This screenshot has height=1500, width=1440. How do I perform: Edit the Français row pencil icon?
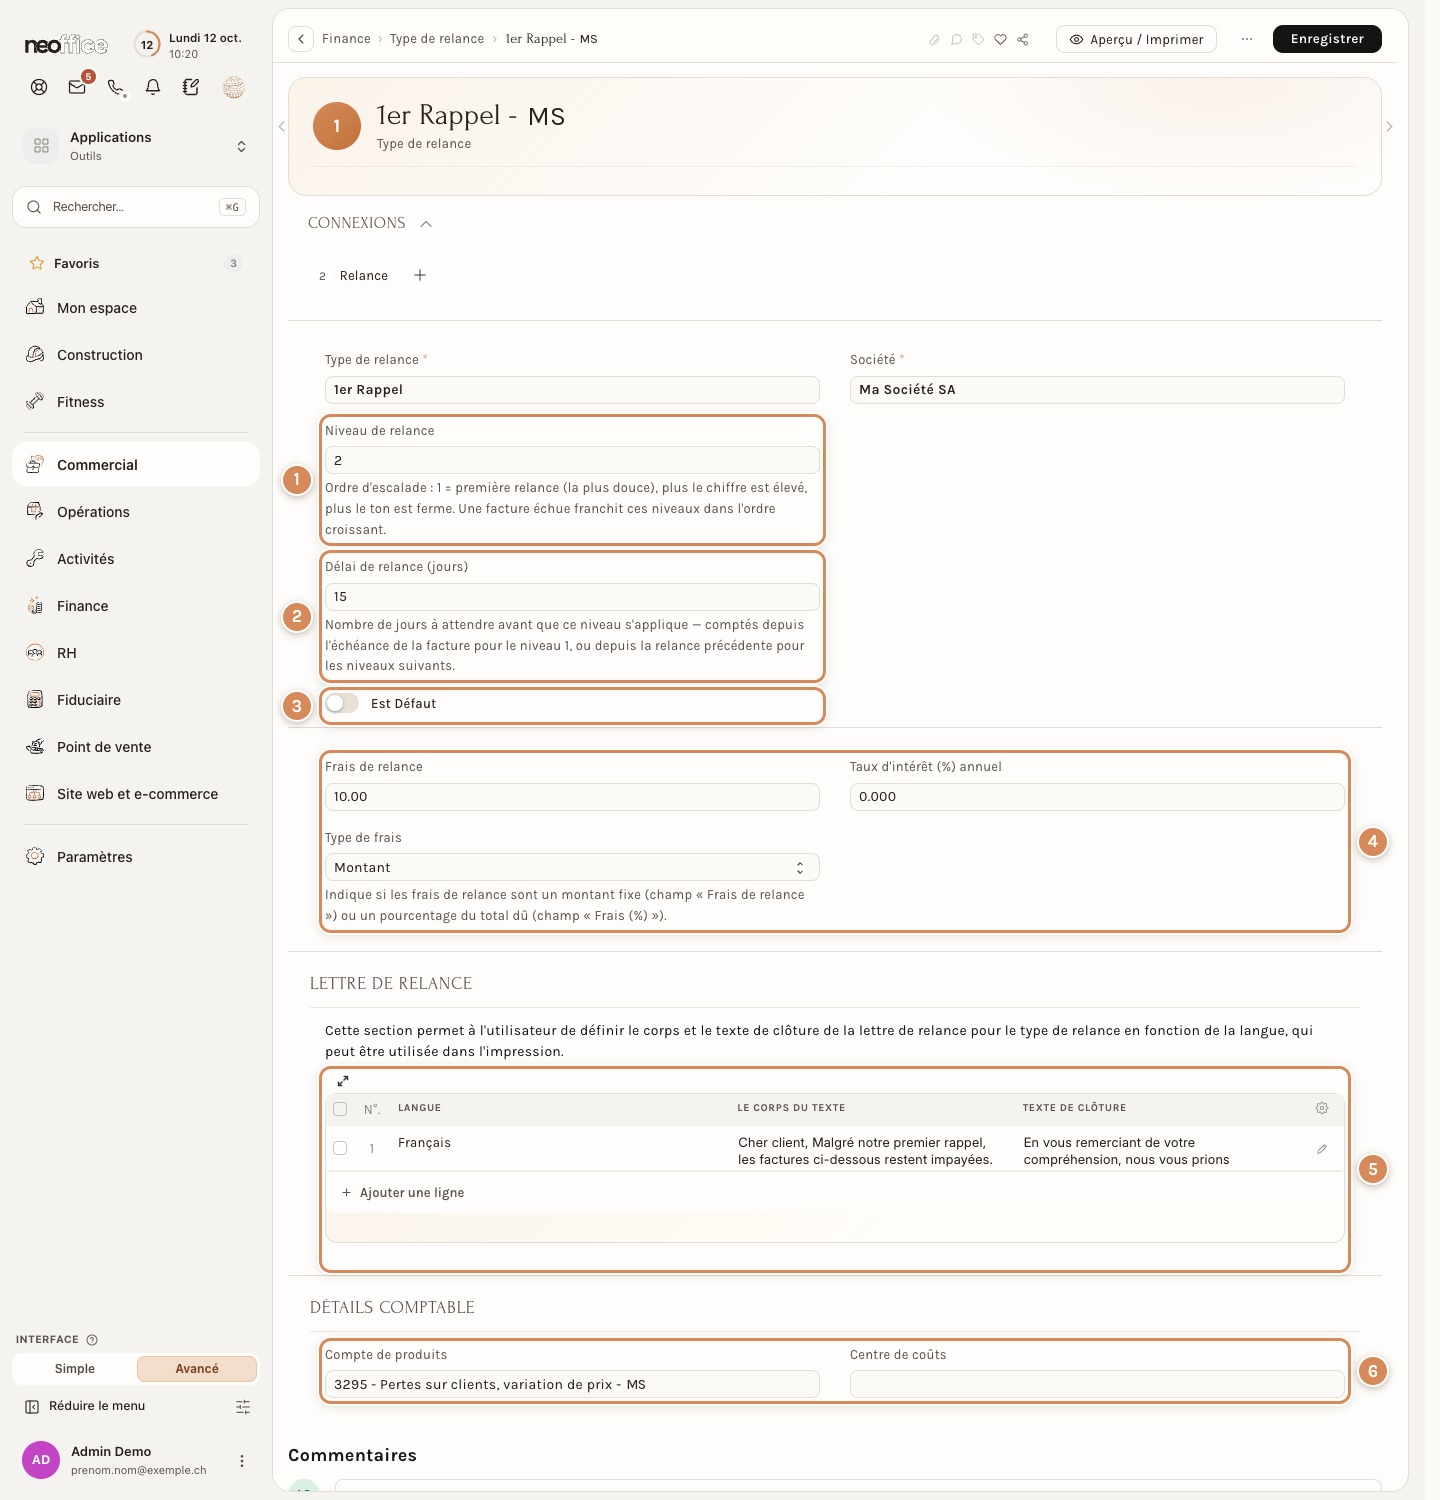pyautogui.click(x=1322, y=1149)
